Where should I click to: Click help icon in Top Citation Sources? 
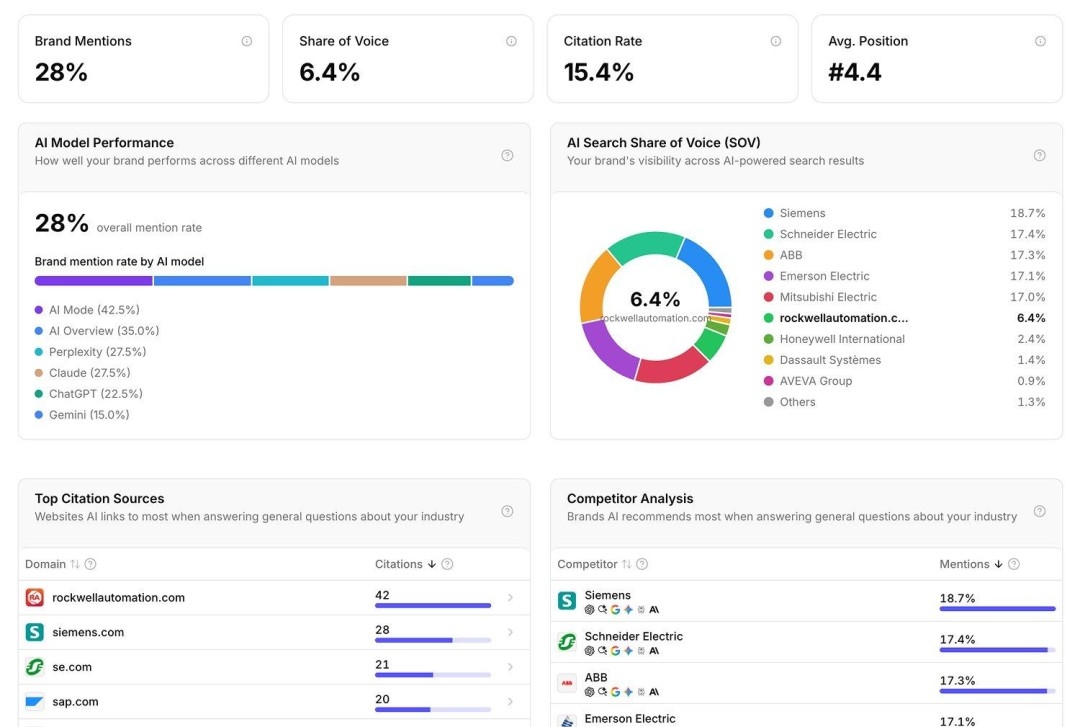coord(507,511)
